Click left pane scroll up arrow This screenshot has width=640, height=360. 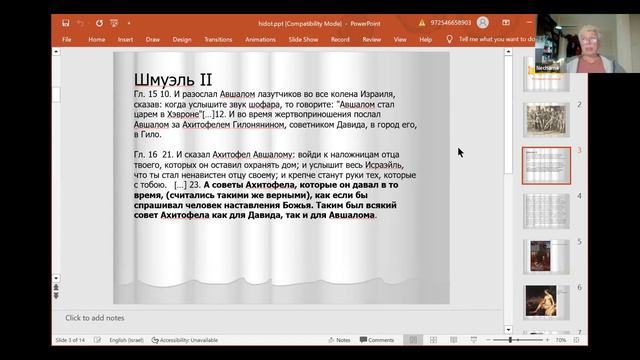[56, 52]
